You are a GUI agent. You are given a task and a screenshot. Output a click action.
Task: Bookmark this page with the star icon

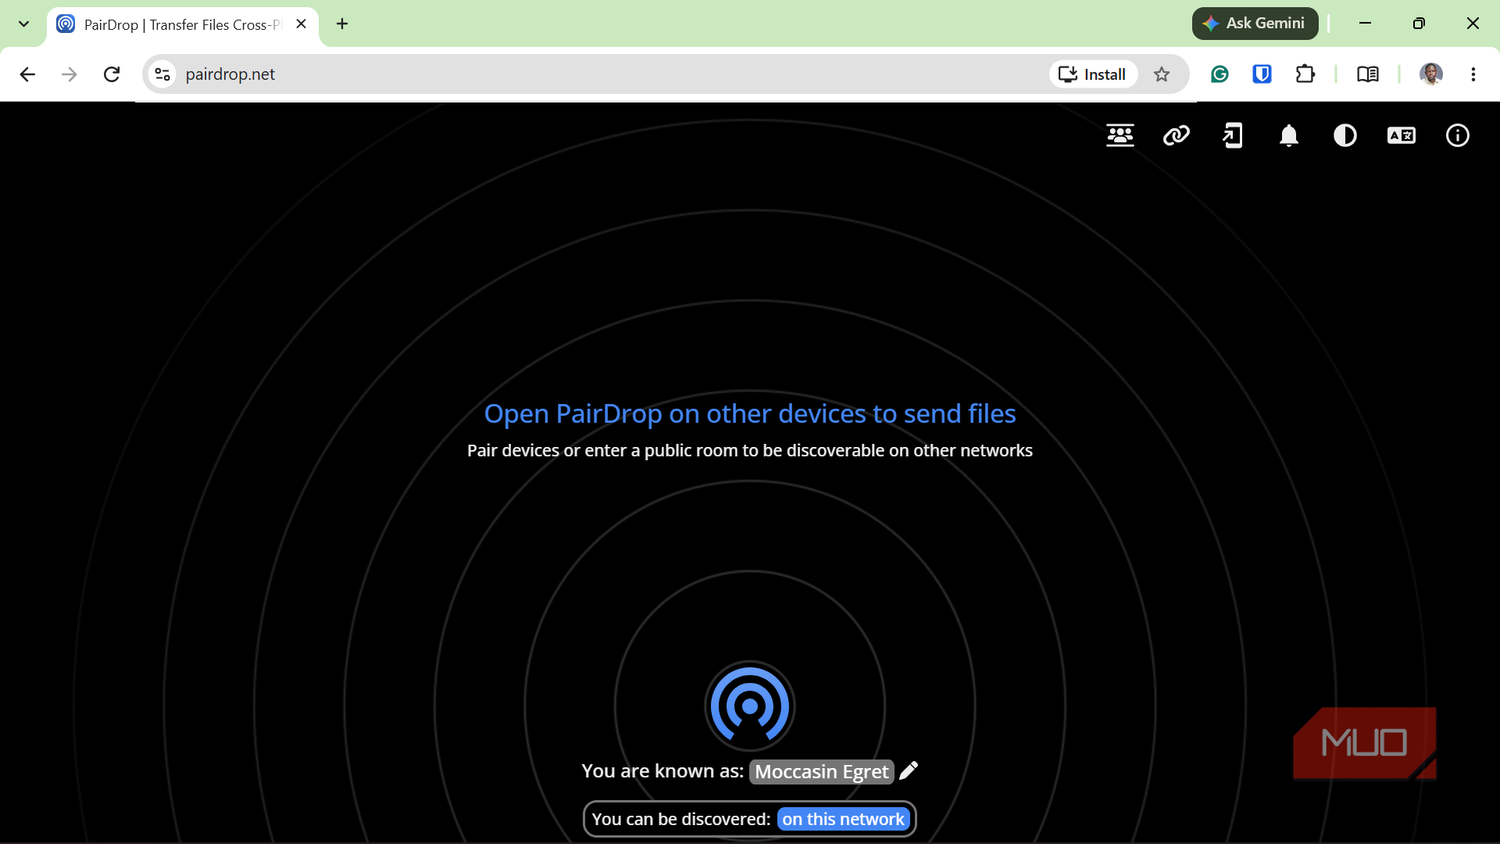1161,74
